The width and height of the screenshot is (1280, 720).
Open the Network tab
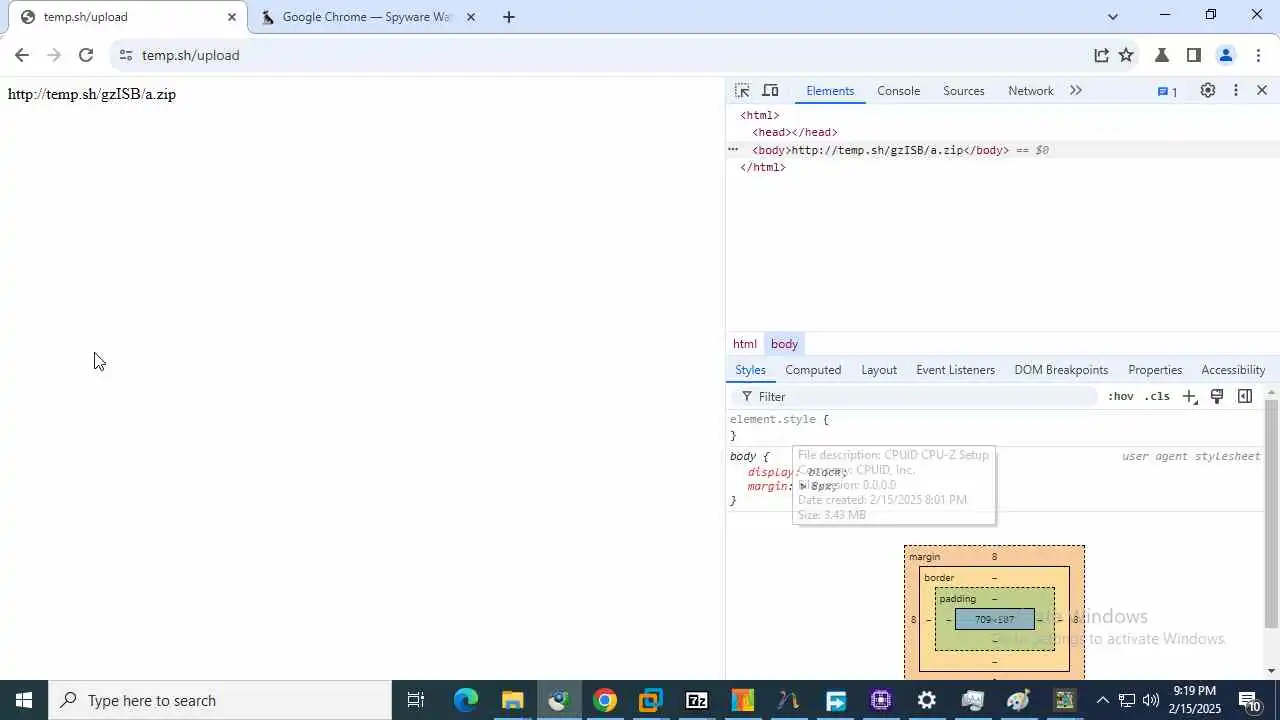point(1030,91)
